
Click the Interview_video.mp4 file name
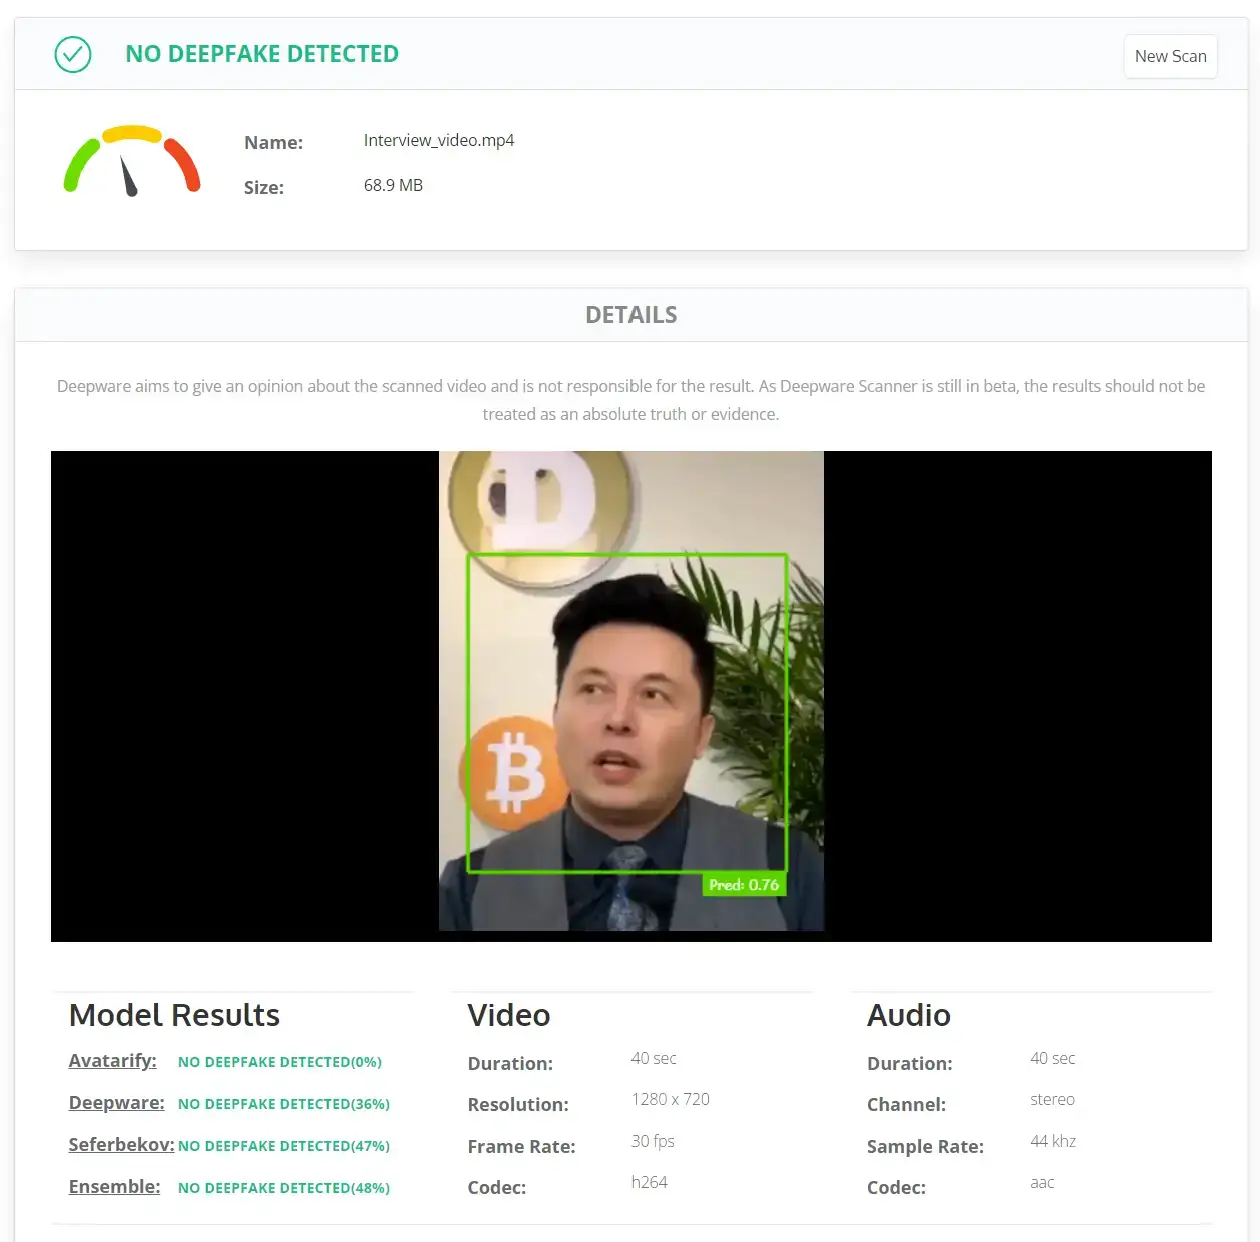click(x=438, y=140)
